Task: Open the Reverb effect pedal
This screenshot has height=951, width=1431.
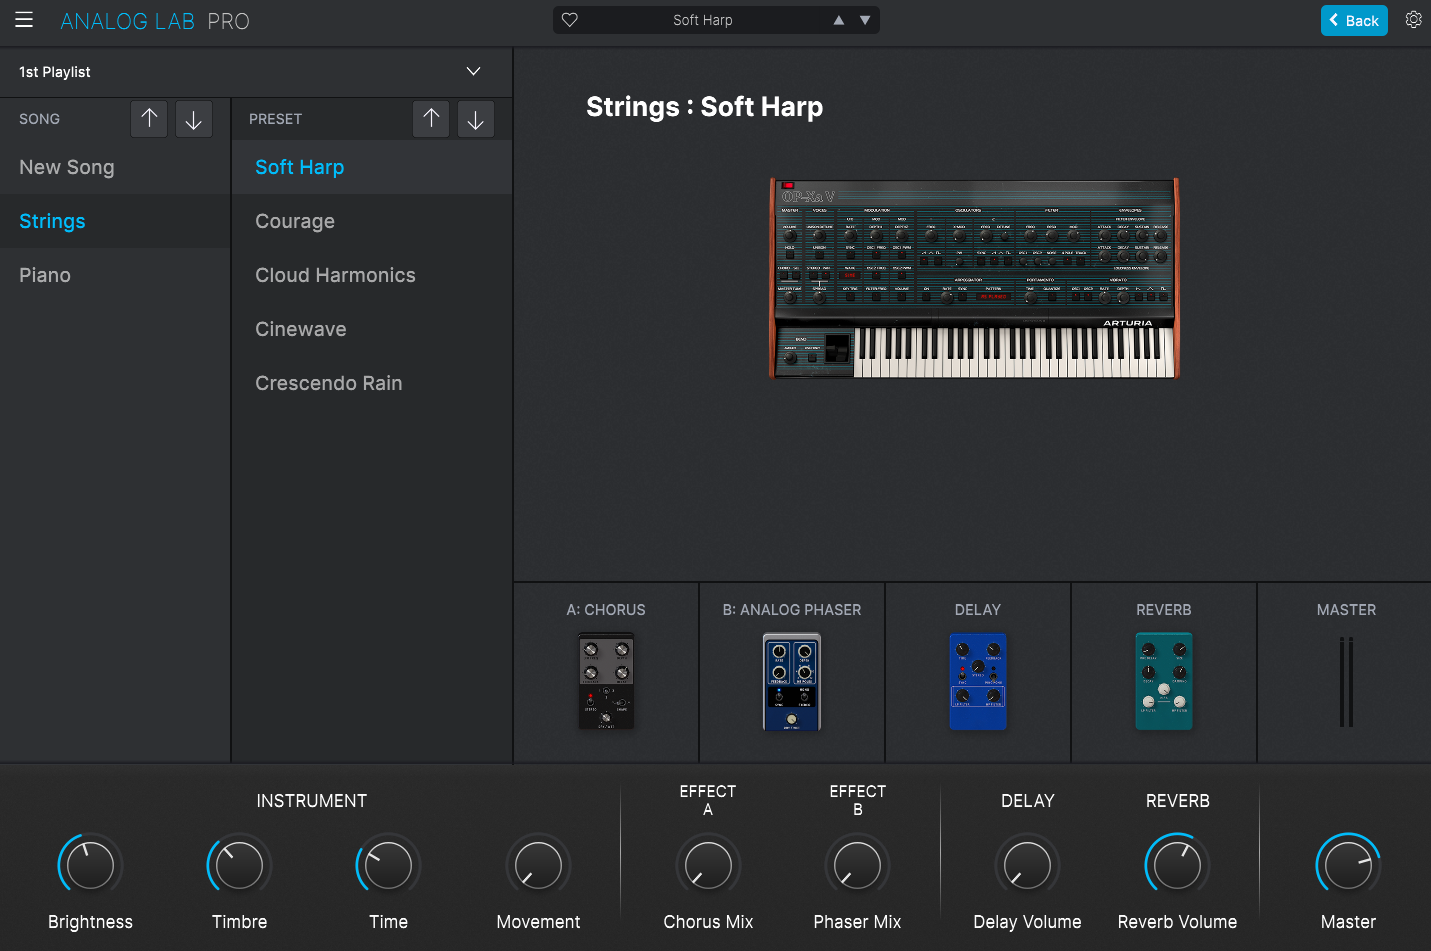Action: coord(1163,681)
